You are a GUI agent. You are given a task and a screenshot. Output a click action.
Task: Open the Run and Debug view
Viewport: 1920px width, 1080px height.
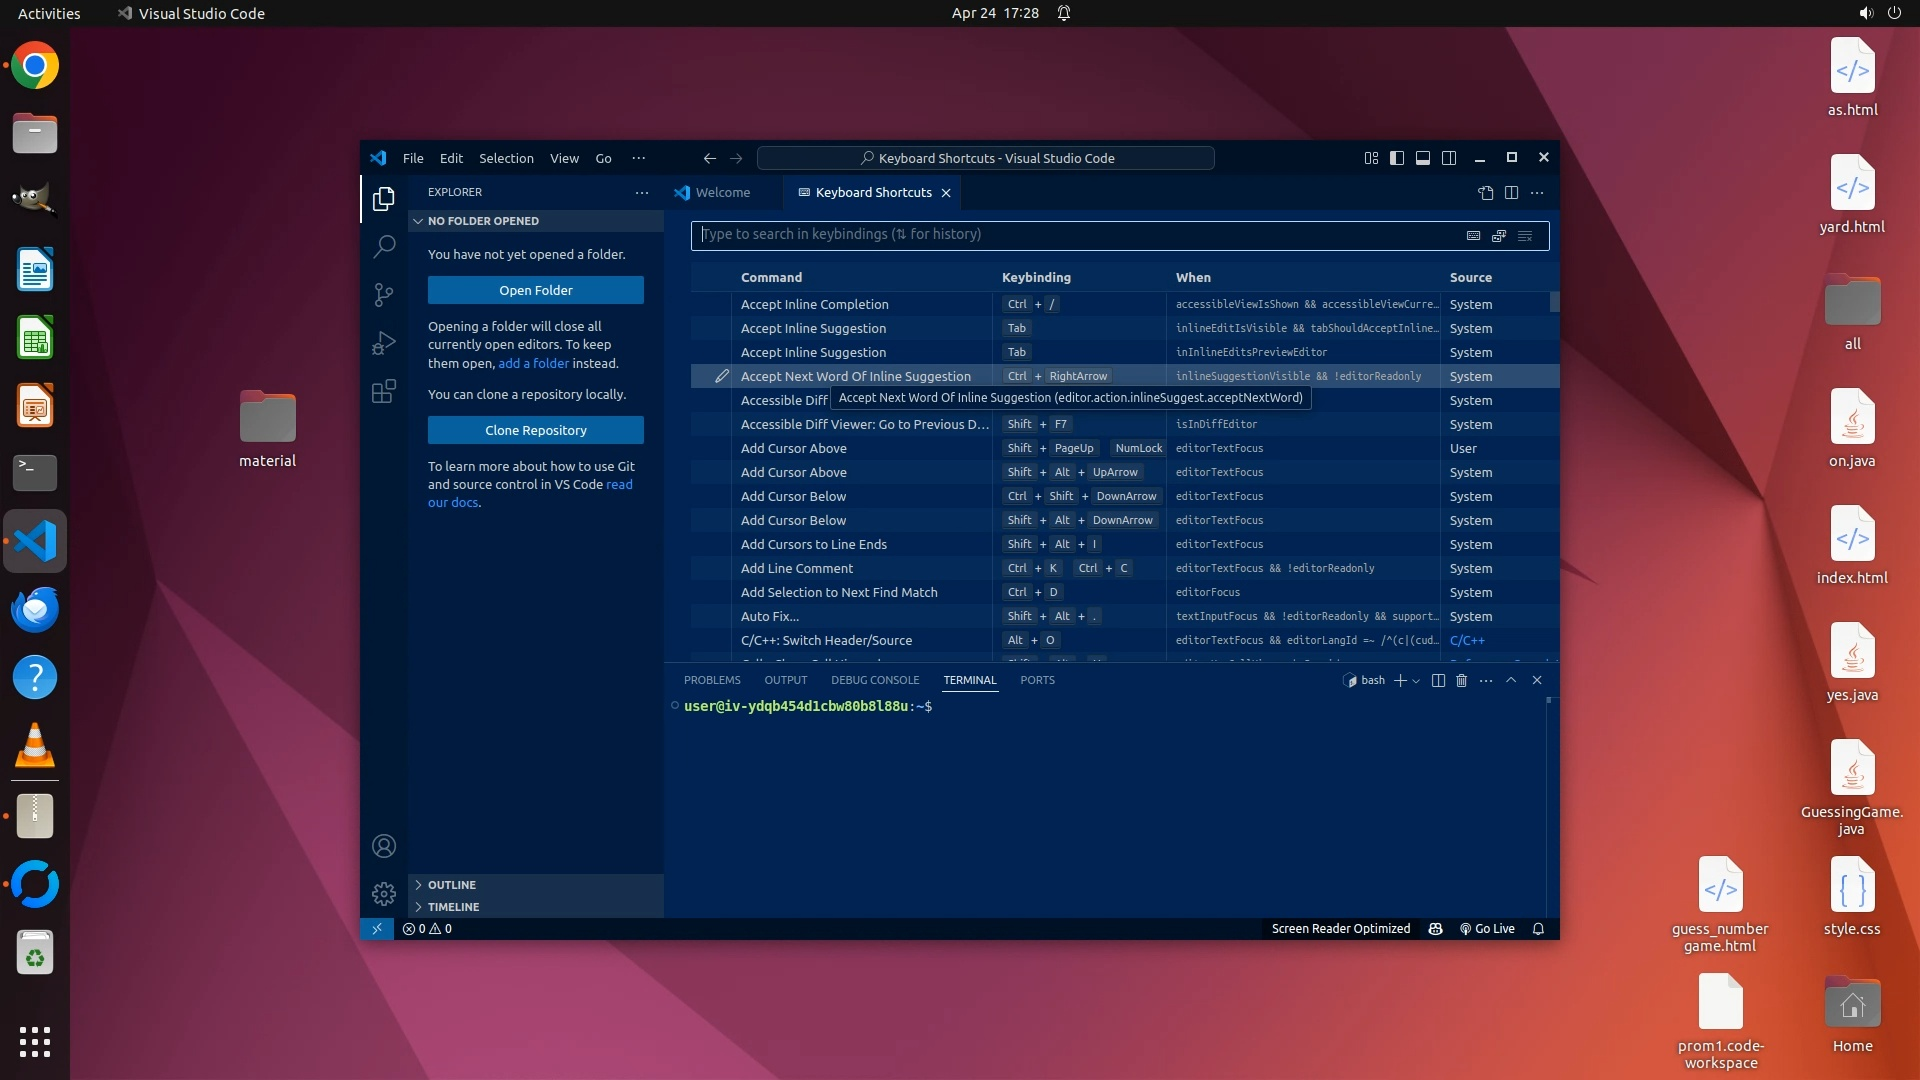[x=384, y=343]
